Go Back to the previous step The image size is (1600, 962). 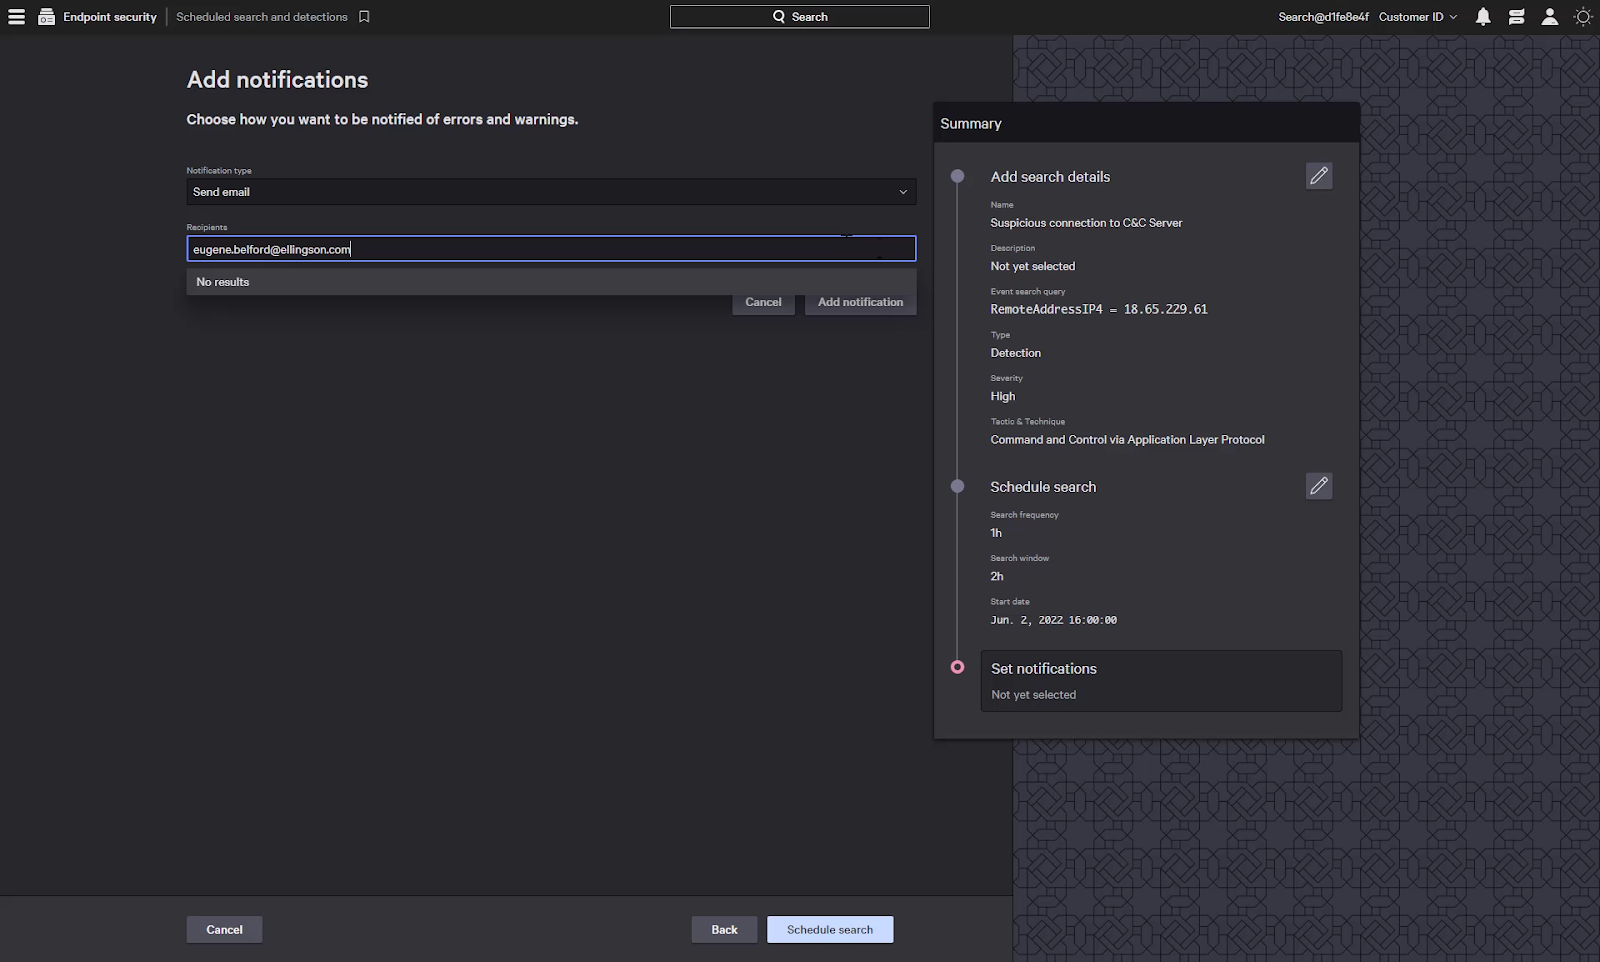pos(724,930)
